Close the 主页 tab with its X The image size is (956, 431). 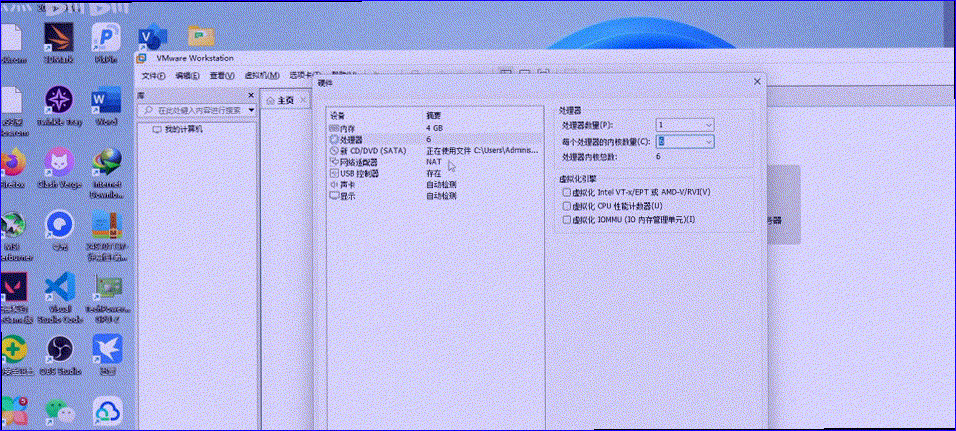304,100
